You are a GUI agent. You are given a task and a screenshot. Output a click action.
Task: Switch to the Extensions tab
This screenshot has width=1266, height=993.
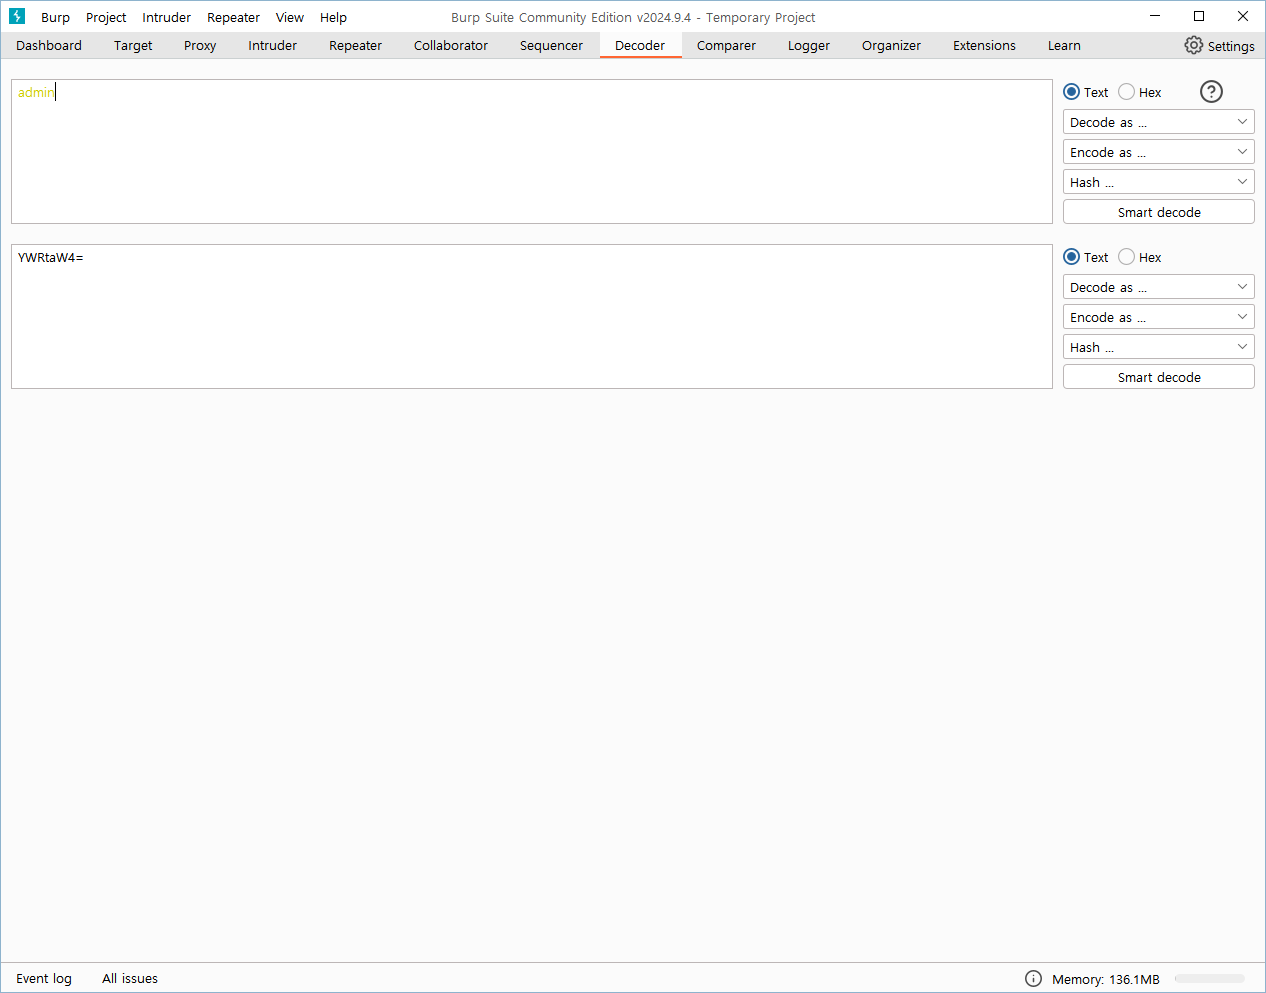click(x=984, y=45)
